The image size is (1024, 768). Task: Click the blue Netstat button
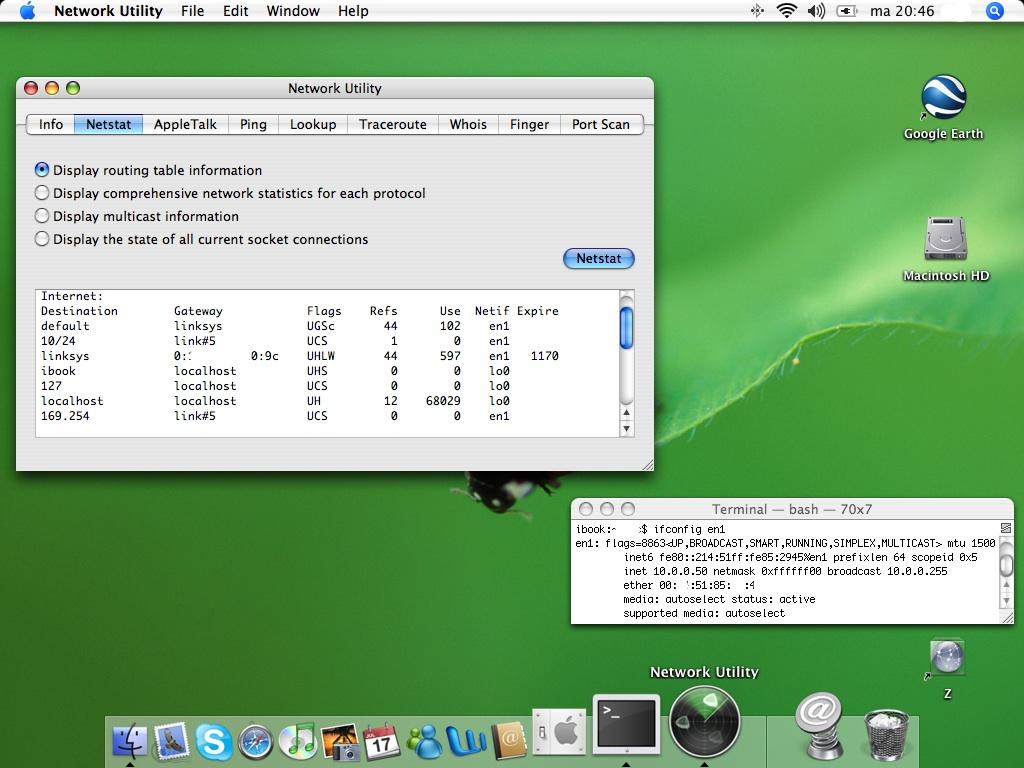click(598, 259)
